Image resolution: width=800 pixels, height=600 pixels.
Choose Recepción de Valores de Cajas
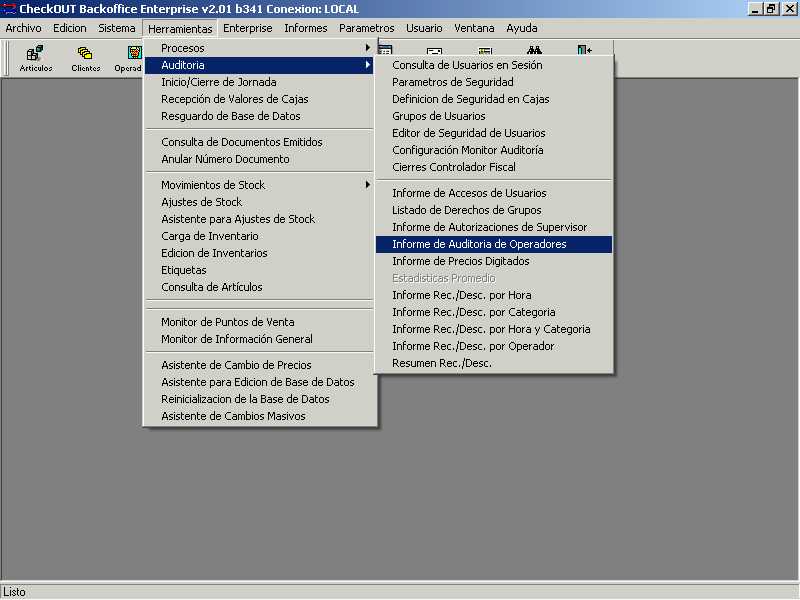click(260, 99)
